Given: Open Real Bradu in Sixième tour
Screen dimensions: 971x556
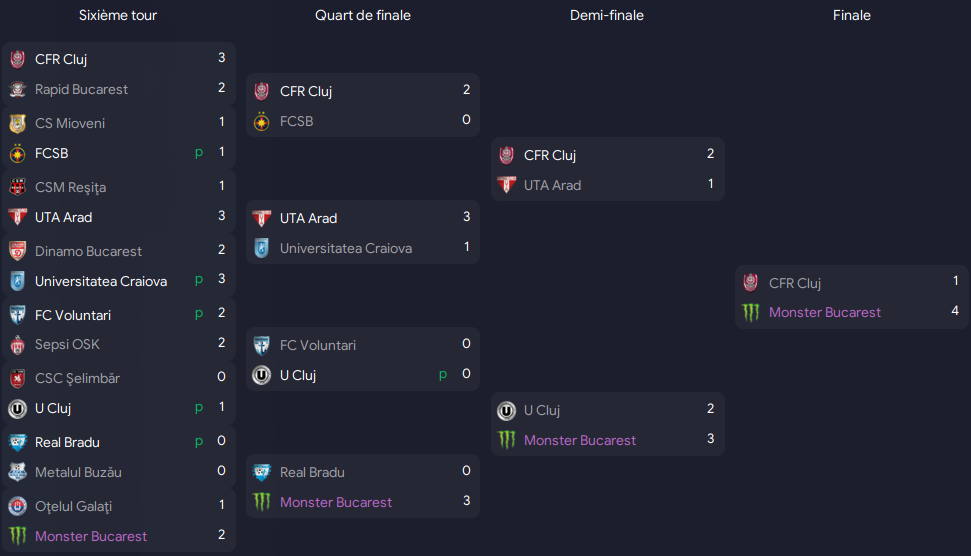Looking at the screenshot, I should point(67,443).
